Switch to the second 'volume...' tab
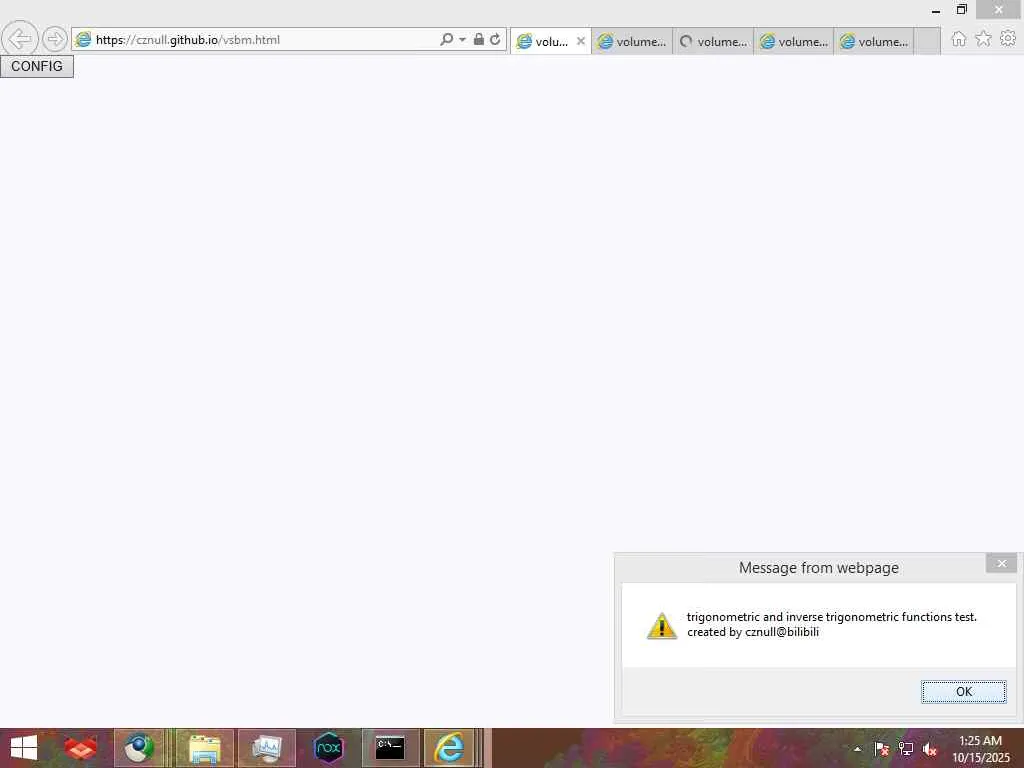1024x768 pixels. [632, 41]
